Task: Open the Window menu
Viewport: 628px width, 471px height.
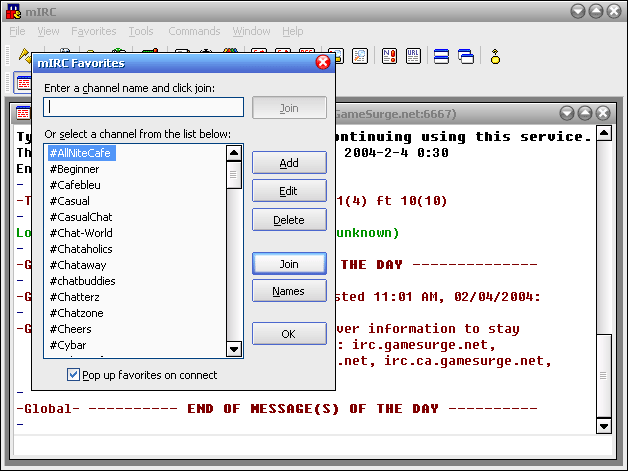Action: coord(252,31)
